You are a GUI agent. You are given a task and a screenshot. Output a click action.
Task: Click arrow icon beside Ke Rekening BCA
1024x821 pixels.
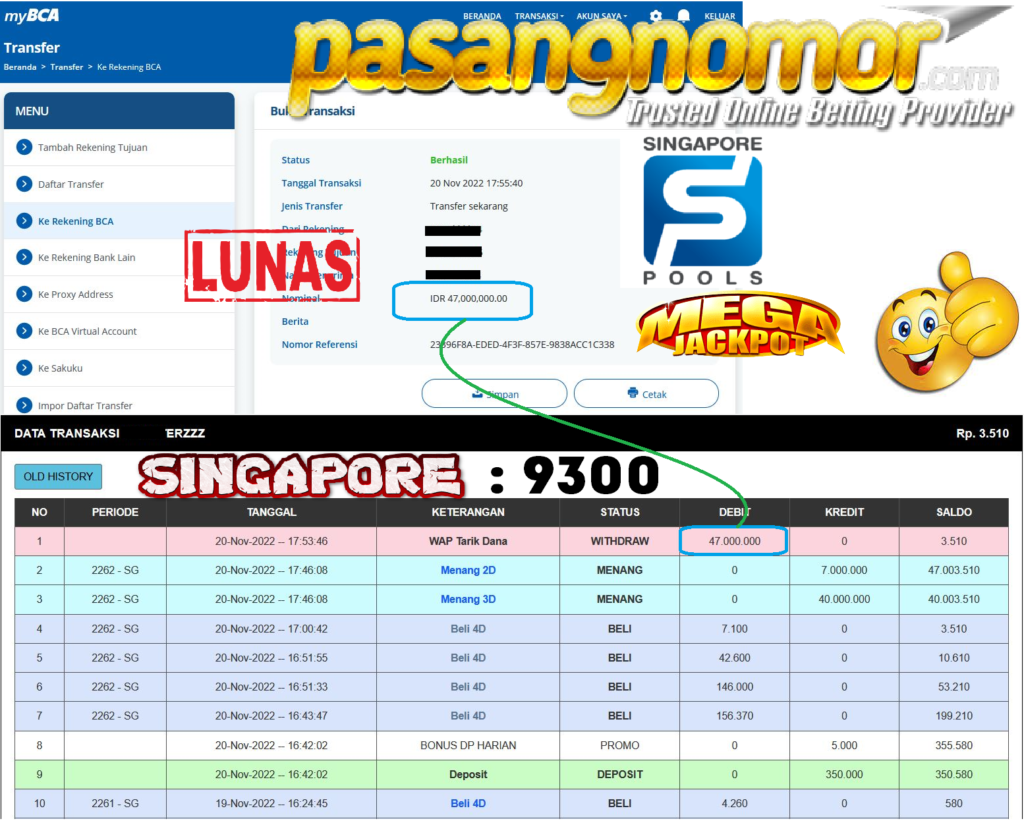coord(24,221)
